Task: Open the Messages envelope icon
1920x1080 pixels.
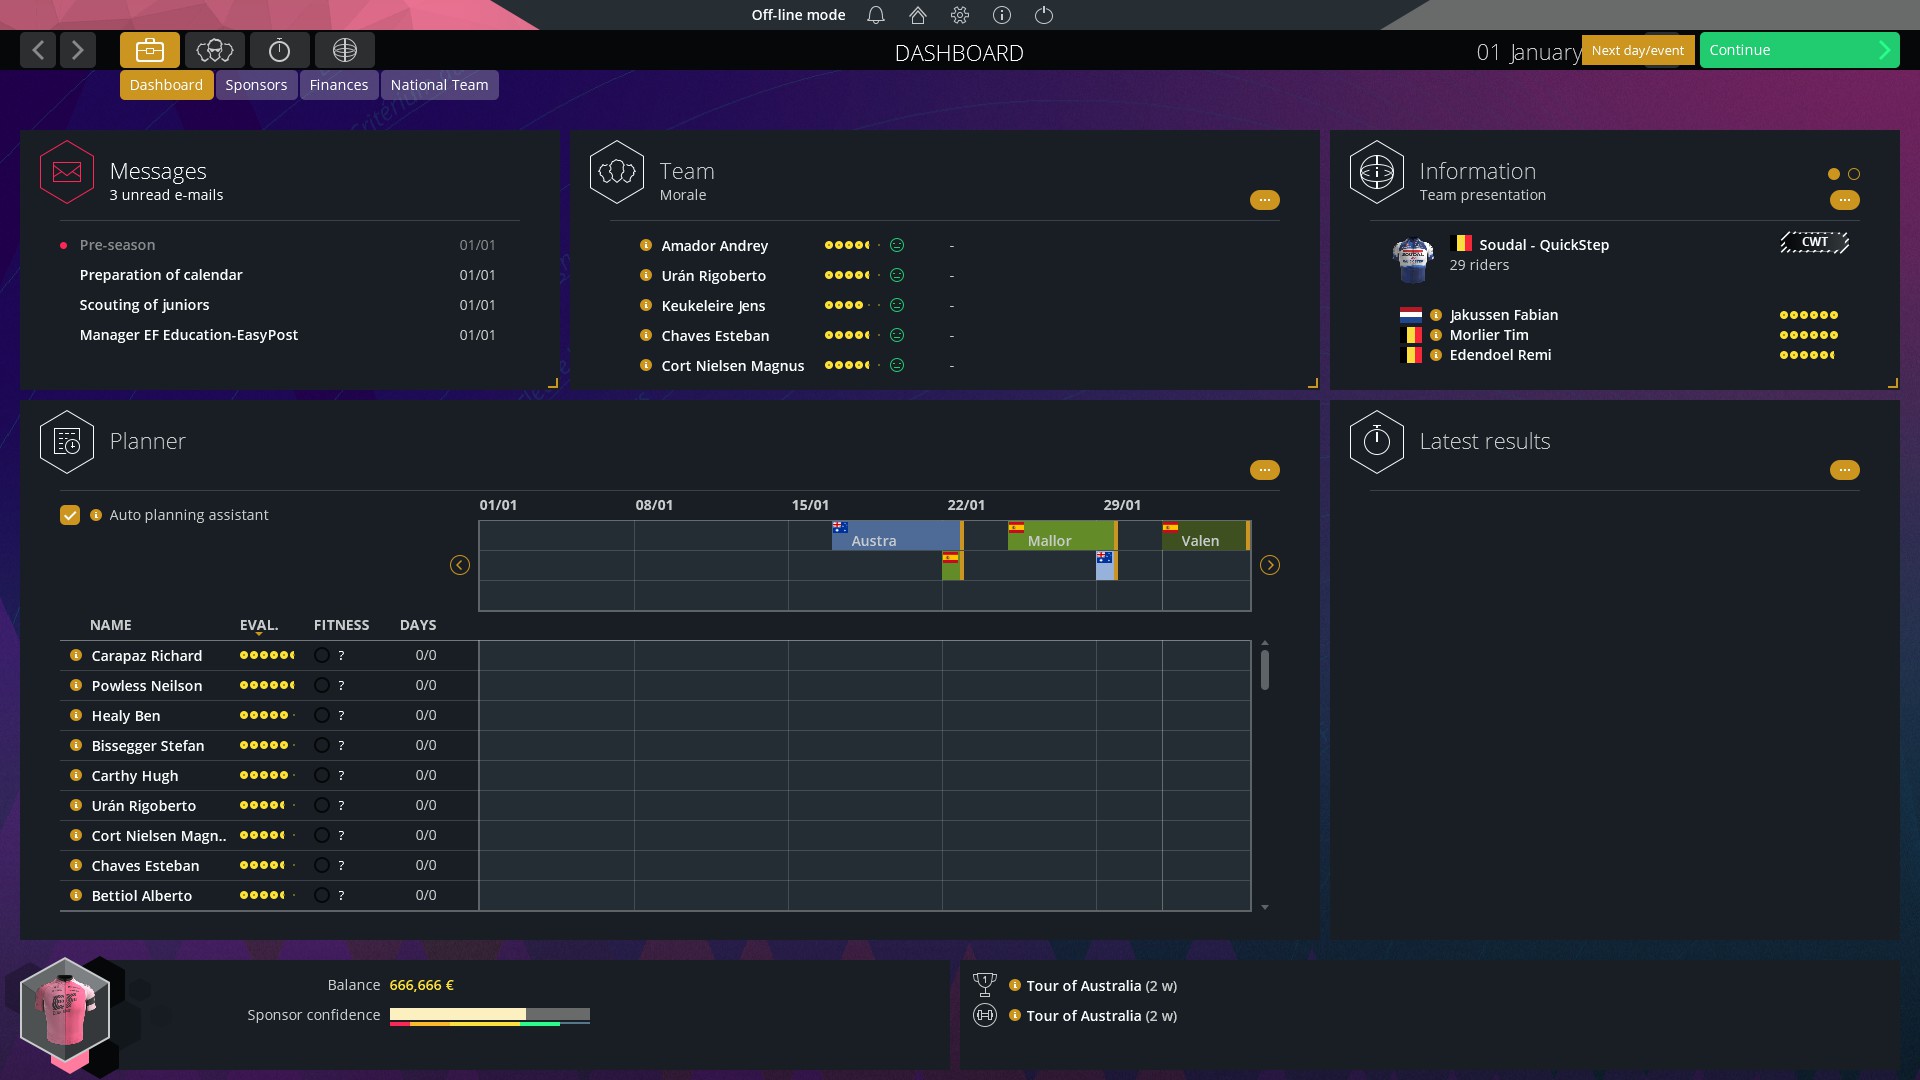Action: pos(67,172)
